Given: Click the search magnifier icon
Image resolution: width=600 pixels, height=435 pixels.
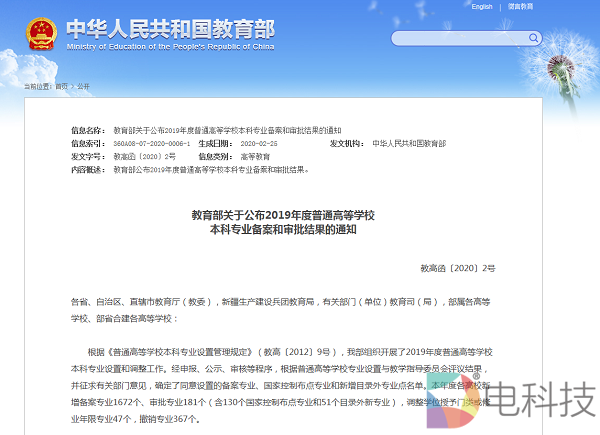Looking at the screenshot, I should (533, 38).
